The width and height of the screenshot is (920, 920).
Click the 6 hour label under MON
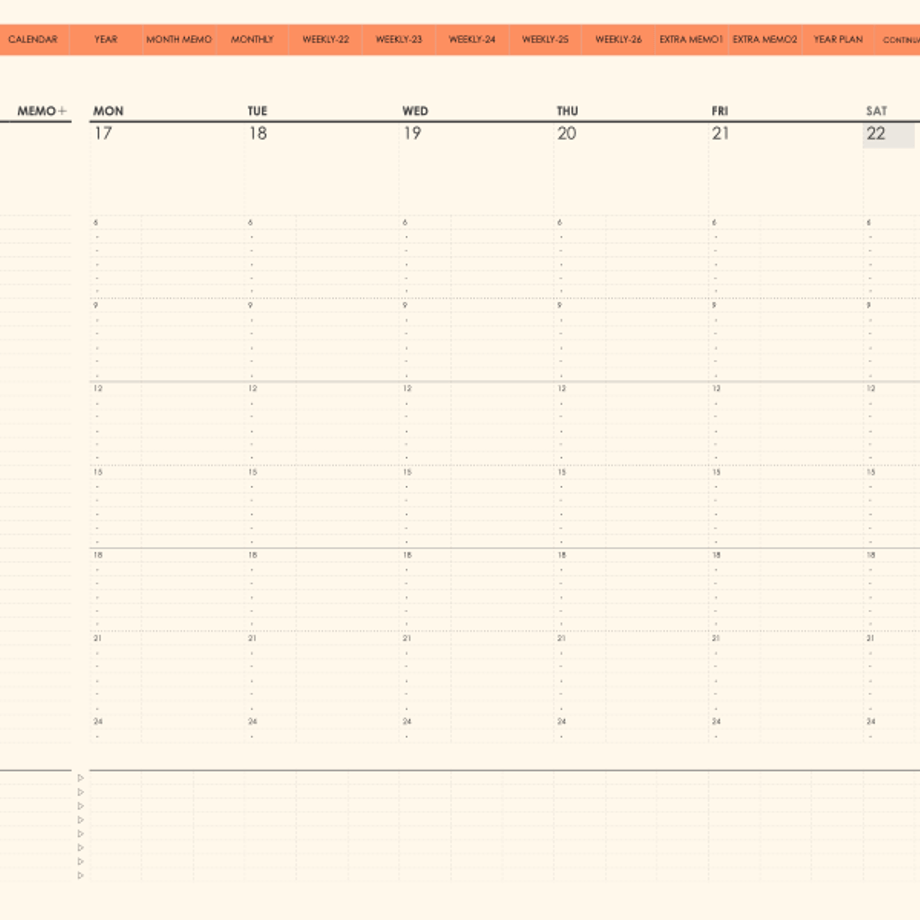(x=96, y=222)
